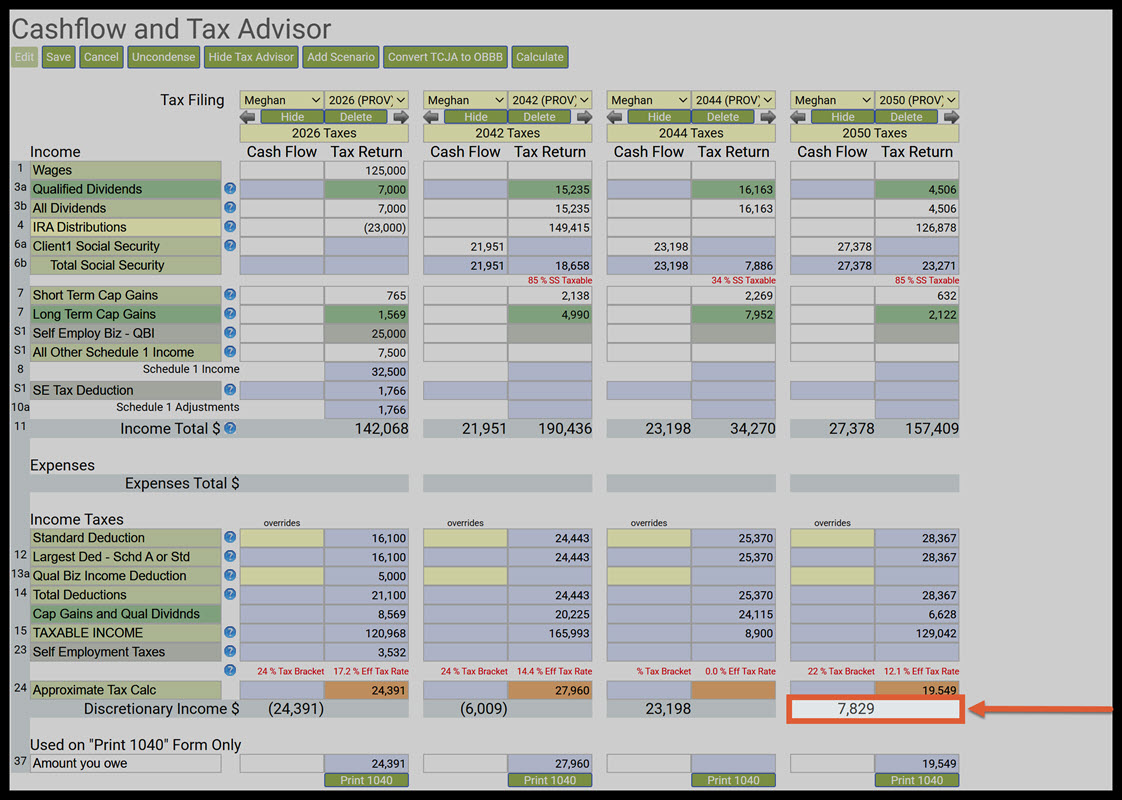Click Convert TCJA to OBBB button
Image resolution: width=1122 pixels, height=800 pixels.
pyautogui.click(x=445, y=57)
